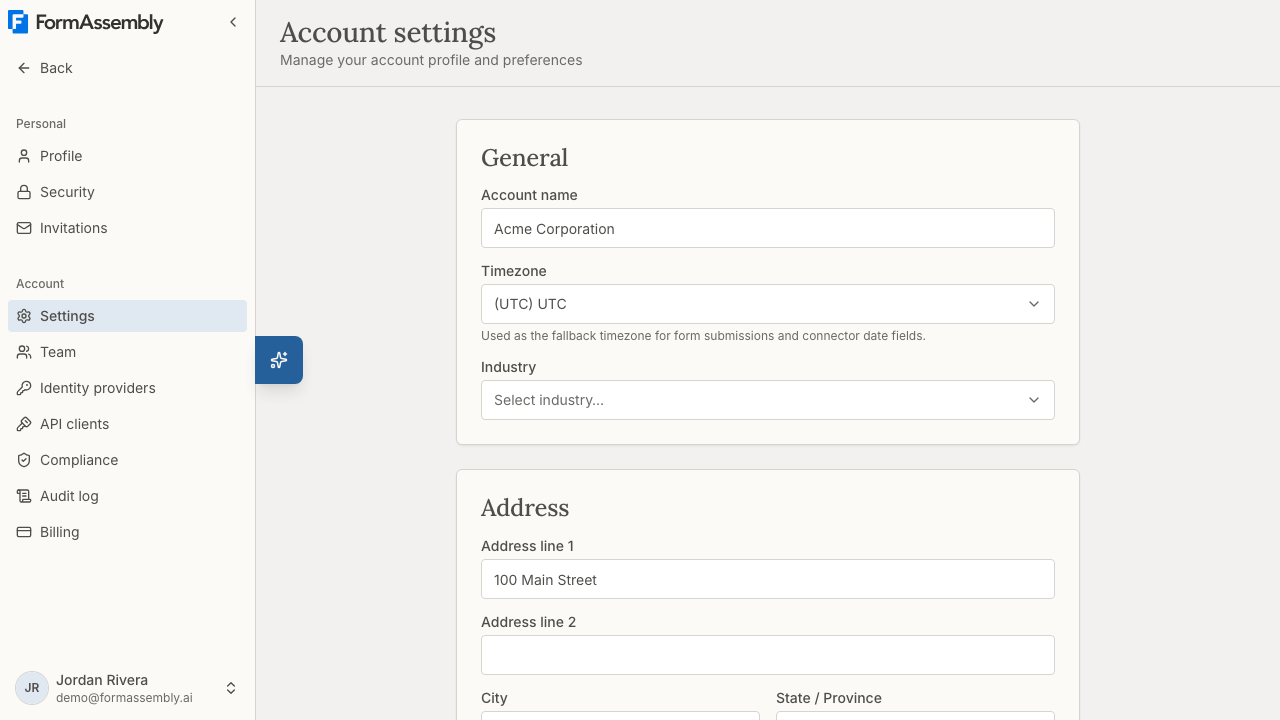Click the fallback timezone helper text
The height and width of the screenshot is (720, 1280).
[703, 336]
